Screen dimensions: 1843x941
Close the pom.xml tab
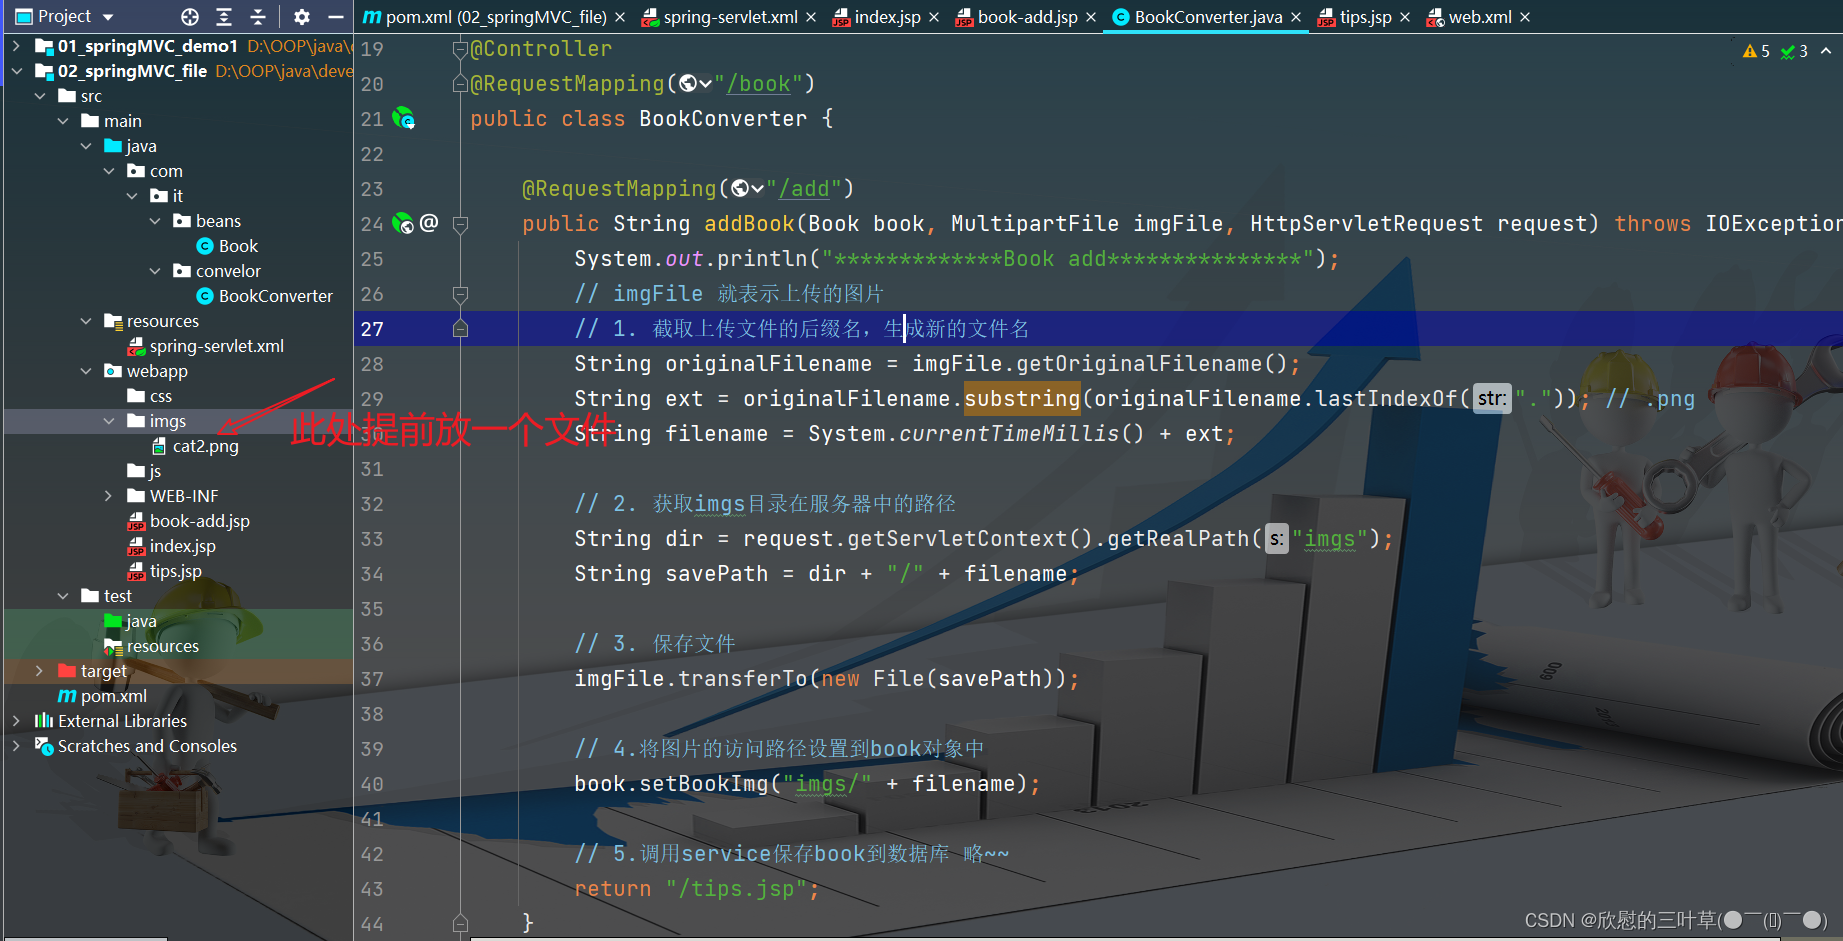pos(620,17)
